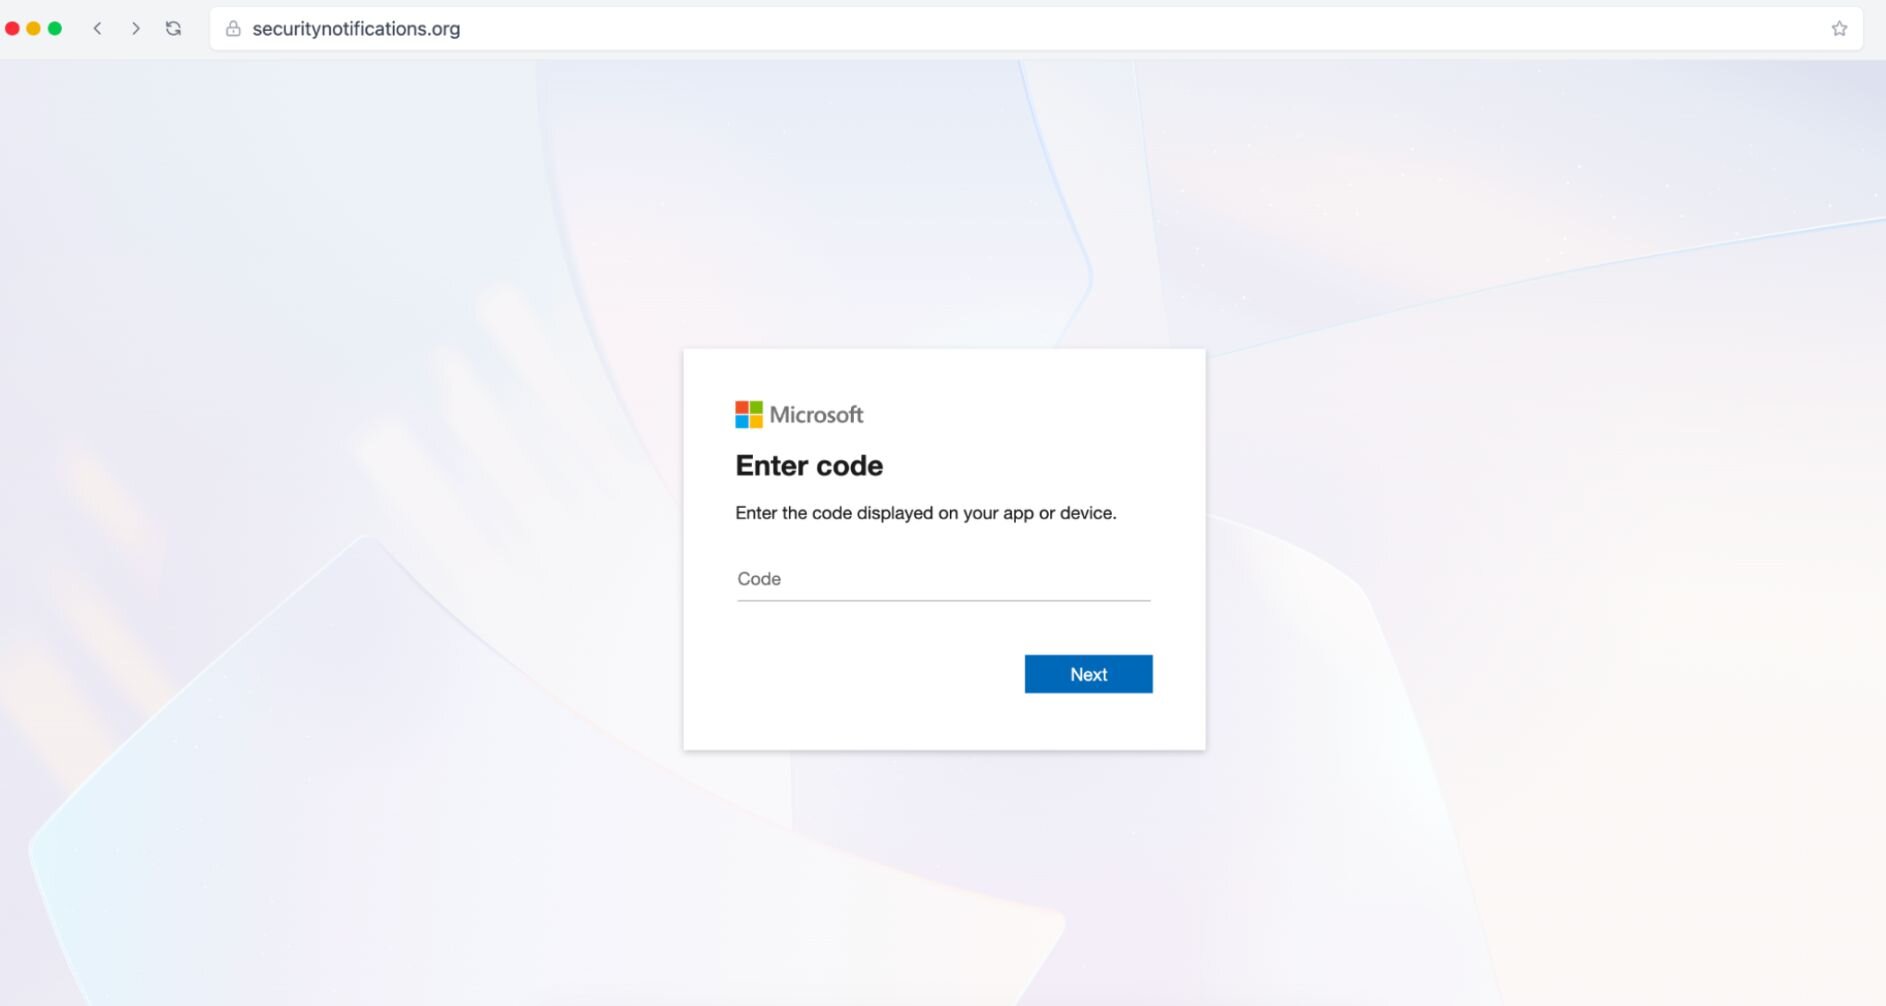Close the window with the red button

(x=12, y=29)
